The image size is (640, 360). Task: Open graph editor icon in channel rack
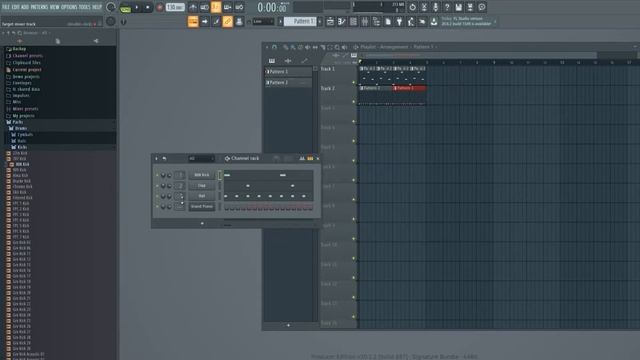point(302,158)
